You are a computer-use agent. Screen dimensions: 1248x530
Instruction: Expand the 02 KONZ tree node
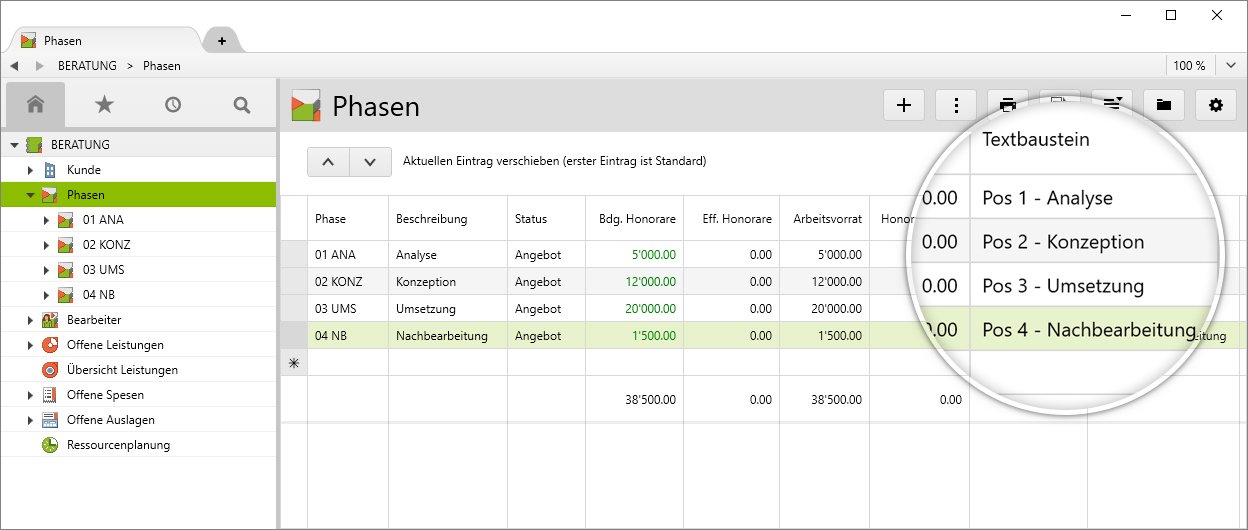(x=46, y=245)
